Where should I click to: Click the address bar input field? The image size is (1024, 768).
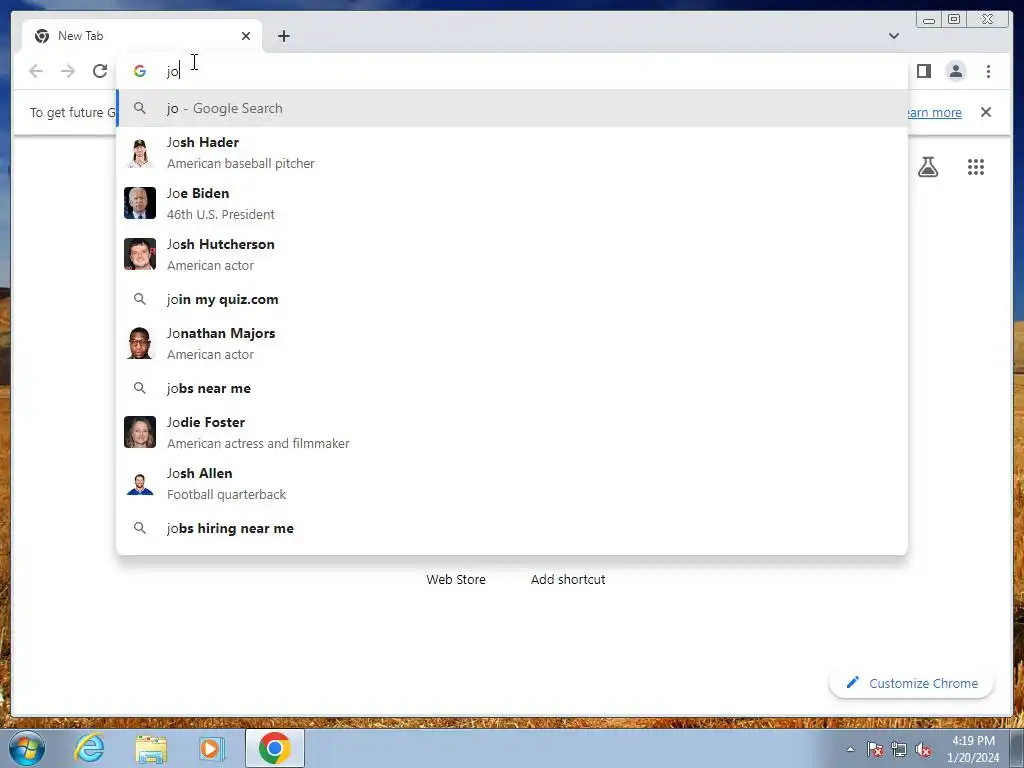[512, 71]
